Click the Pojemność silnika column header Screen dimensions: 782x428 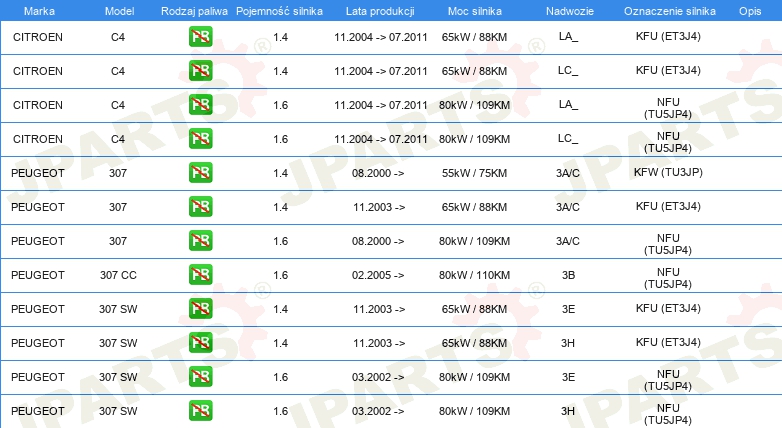pyautogui.click(x=279, y=11)
